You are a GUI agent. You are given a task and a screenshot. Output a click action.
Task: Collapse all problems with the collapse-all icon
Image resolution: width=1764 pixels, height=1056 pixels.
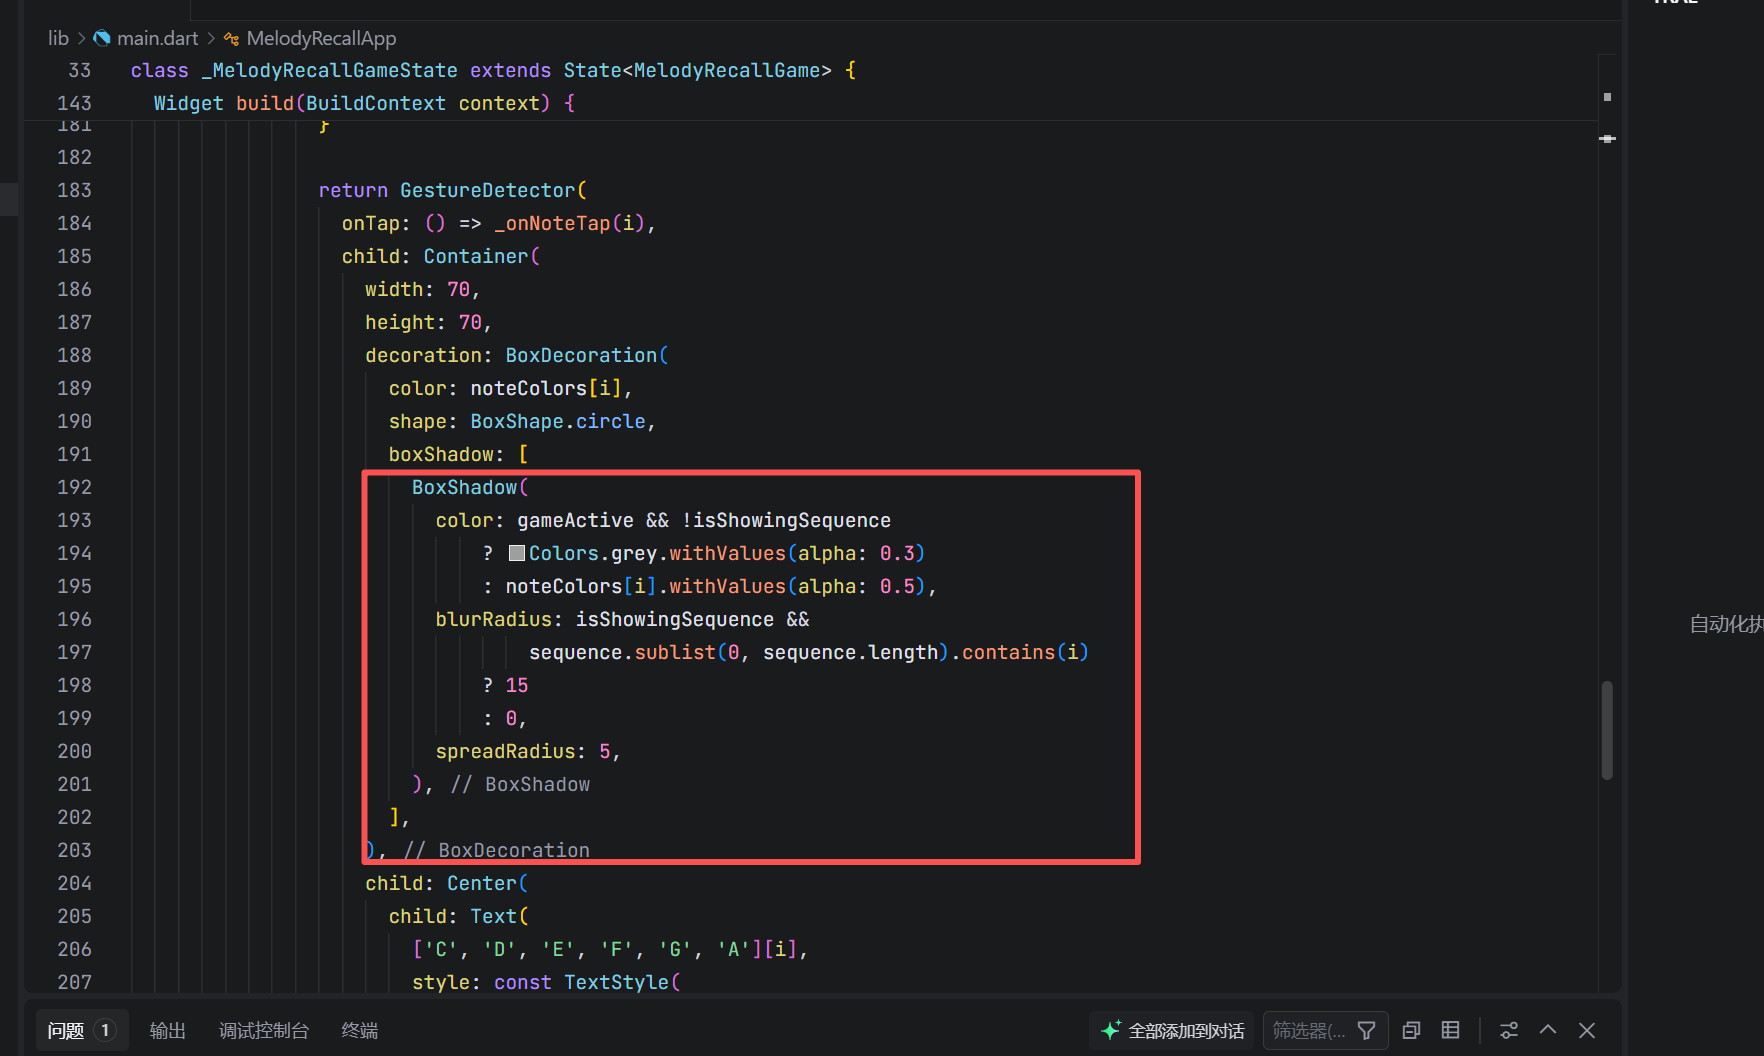[1411, 1030]
